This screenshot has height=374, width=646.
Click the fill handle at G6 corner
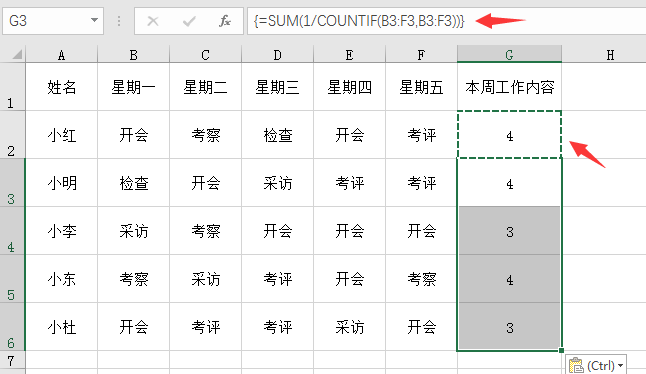click(x=562, y=351)
